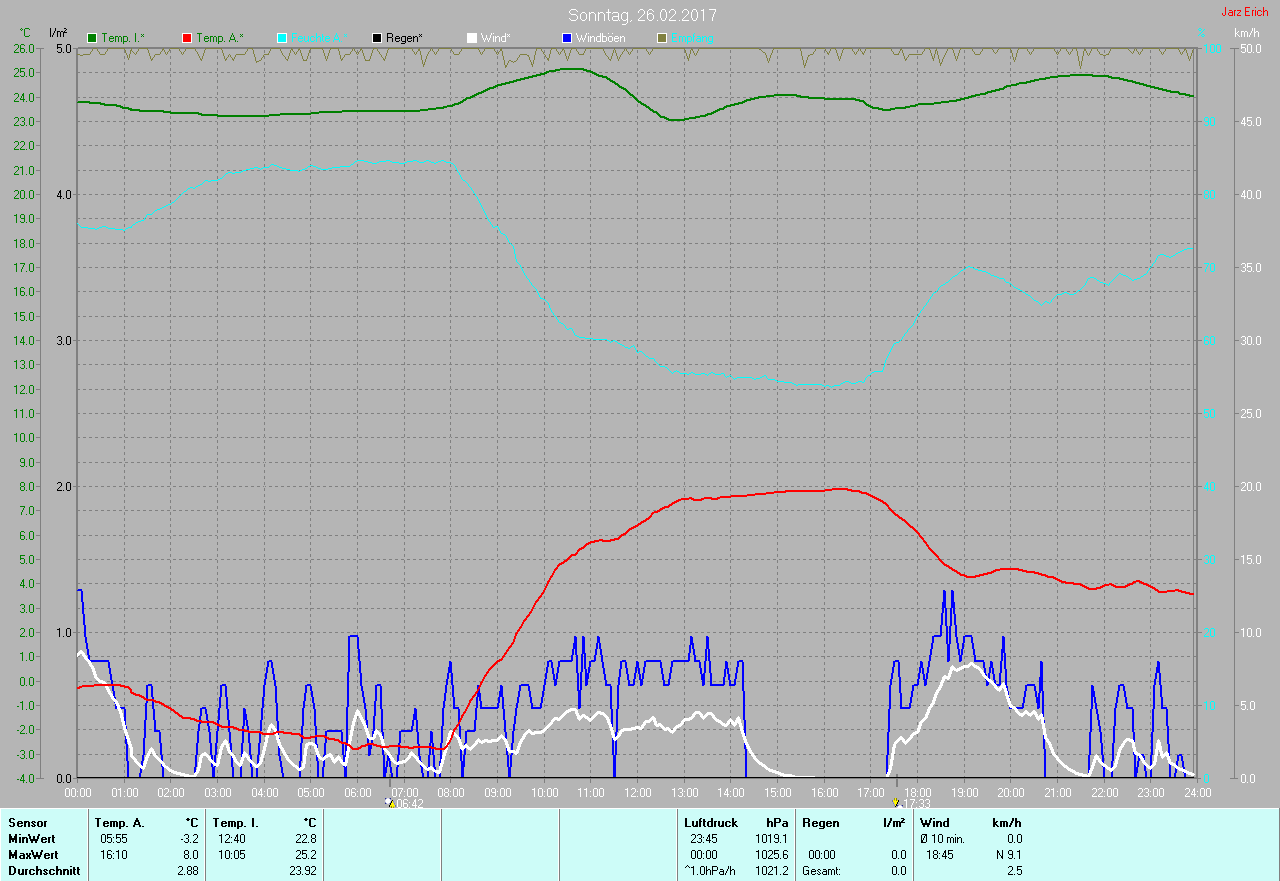The image size is (1280, 881).
Task: Click the MinWert row label
Action: 32,838
